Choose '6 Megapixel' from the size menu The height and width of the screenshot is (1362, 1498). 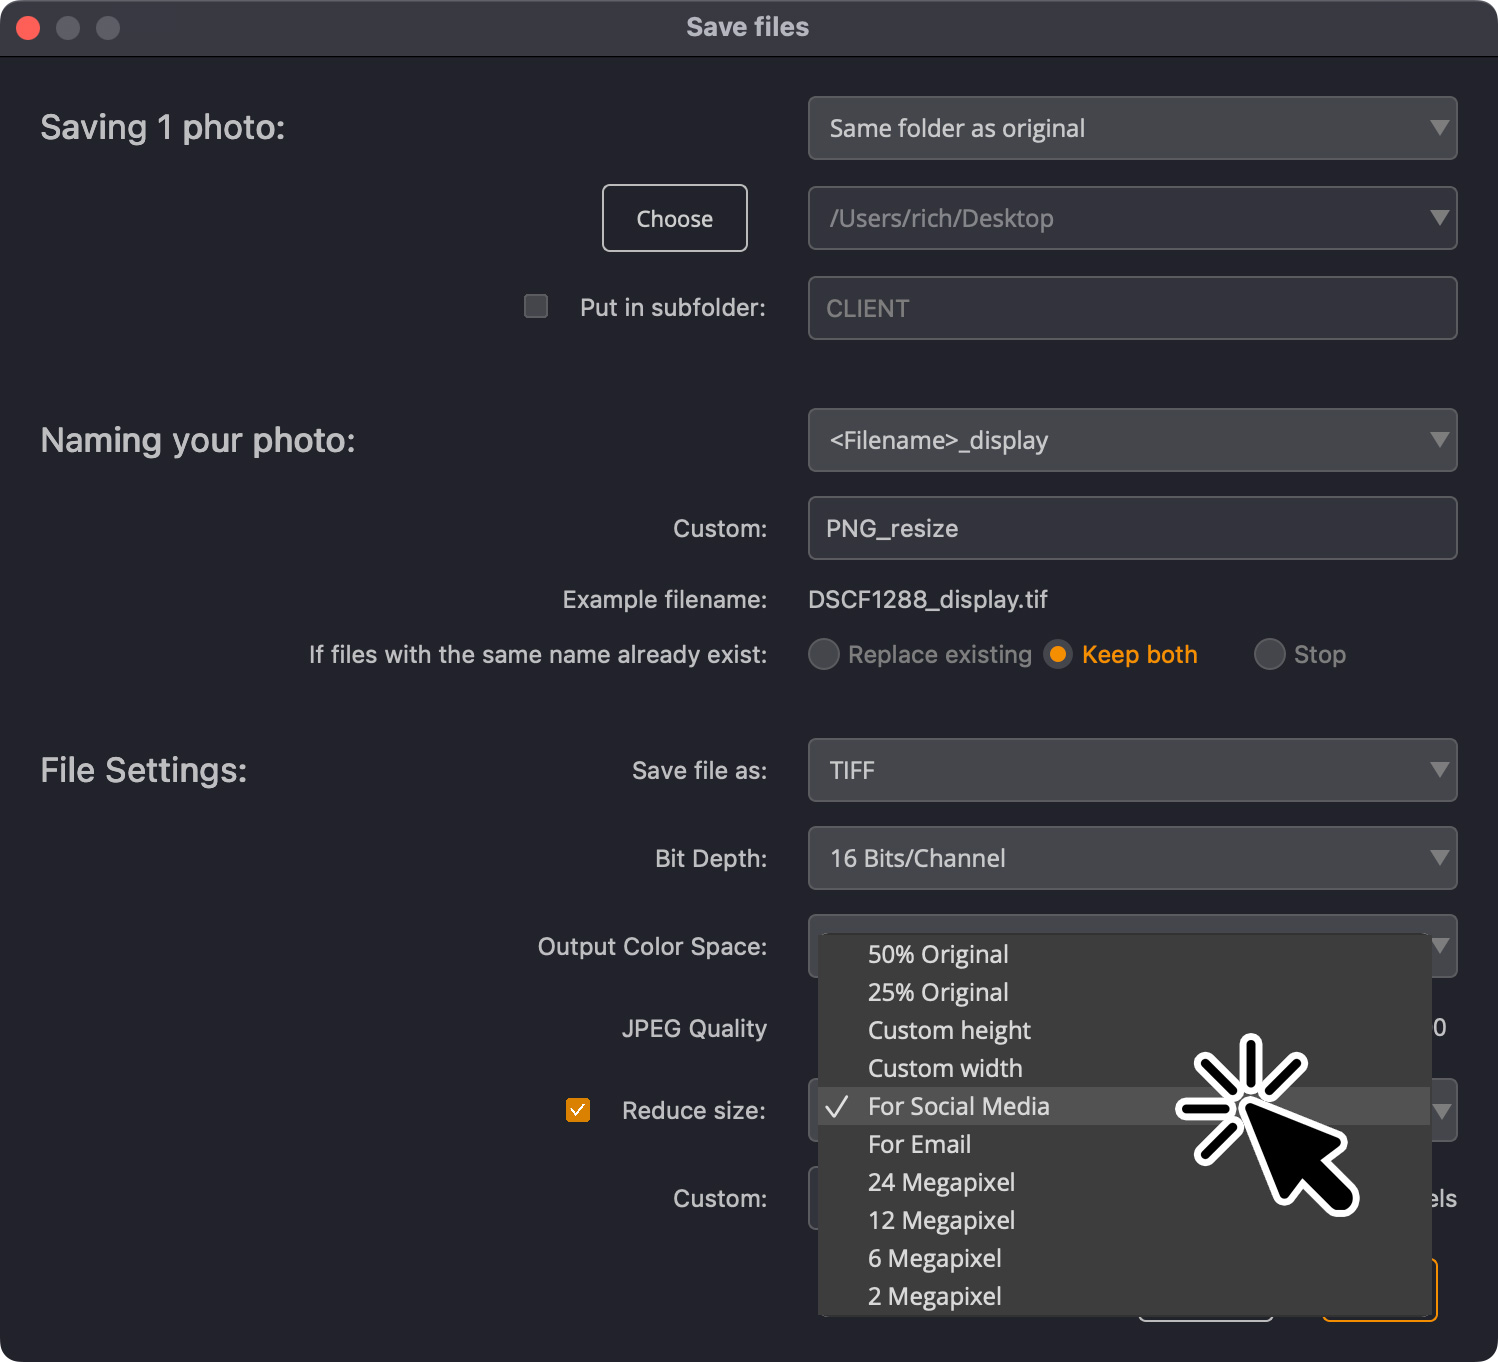[x=1125, y=1258]
